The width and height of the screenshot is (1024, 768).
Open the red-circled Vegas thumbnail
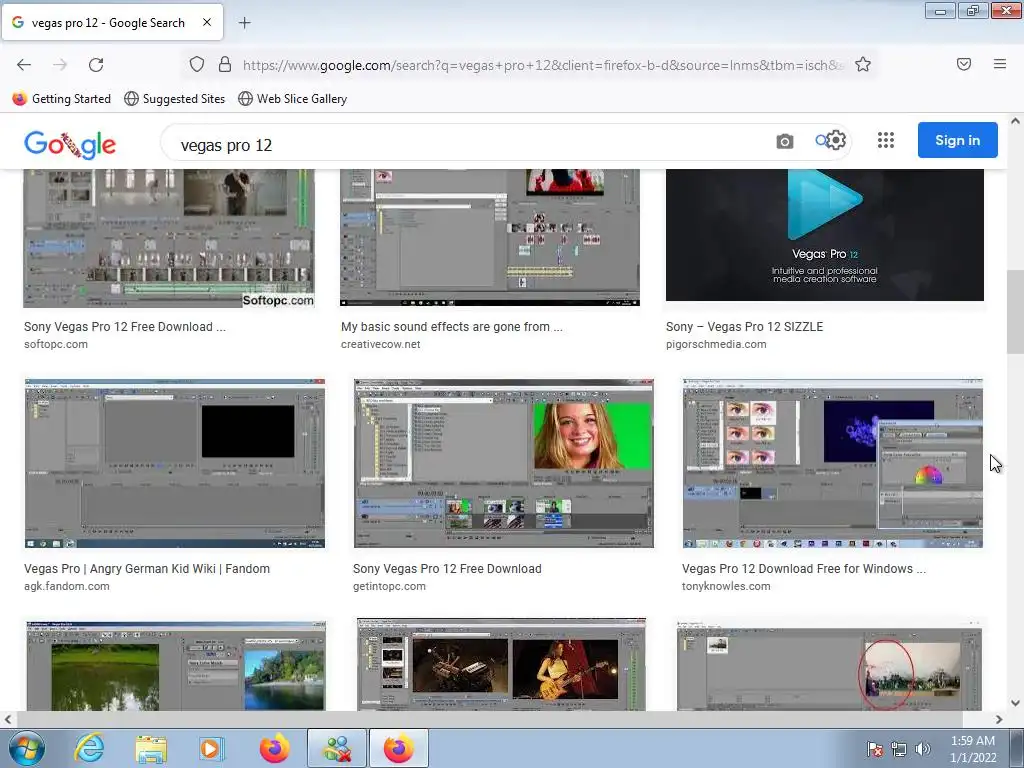click(x=829, y=665)
